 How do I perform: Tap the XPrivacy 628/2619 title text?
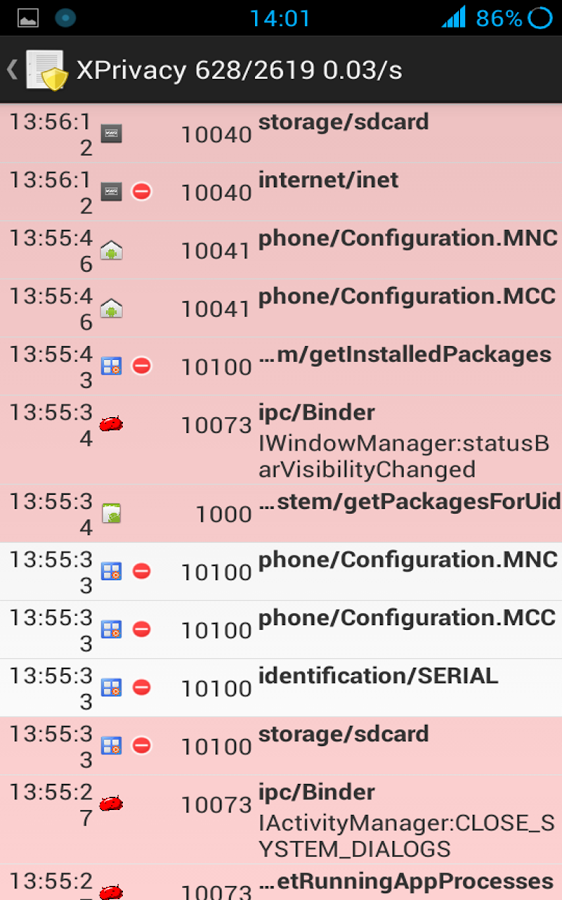(x=239, y=70)
